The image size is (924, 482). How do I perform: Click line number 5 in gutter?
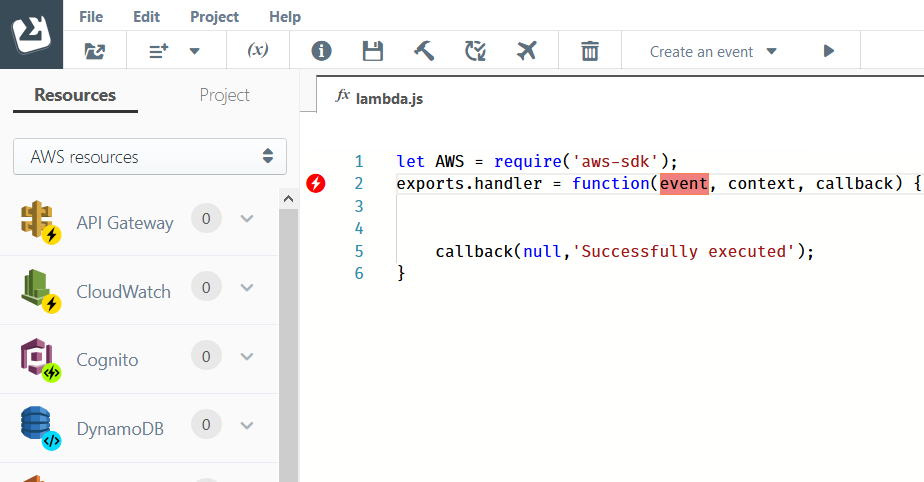click(x=359, y=252)
